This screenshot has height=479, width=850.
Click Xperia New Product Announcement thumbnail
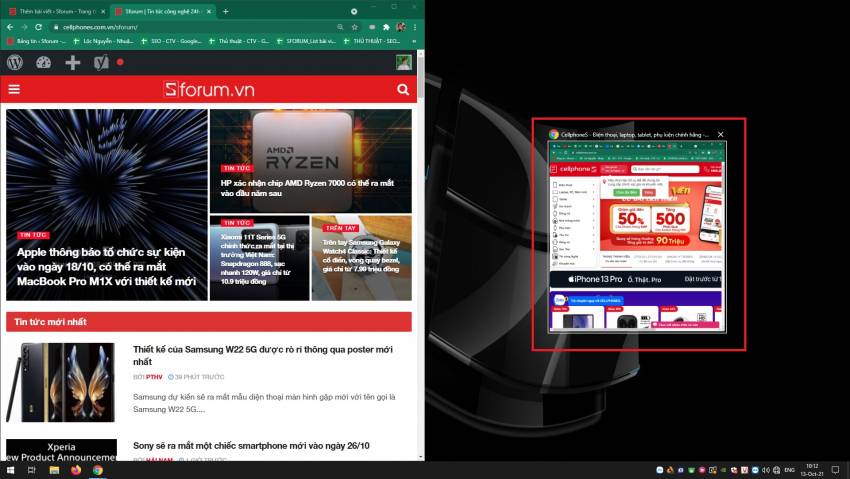(61, 450)
